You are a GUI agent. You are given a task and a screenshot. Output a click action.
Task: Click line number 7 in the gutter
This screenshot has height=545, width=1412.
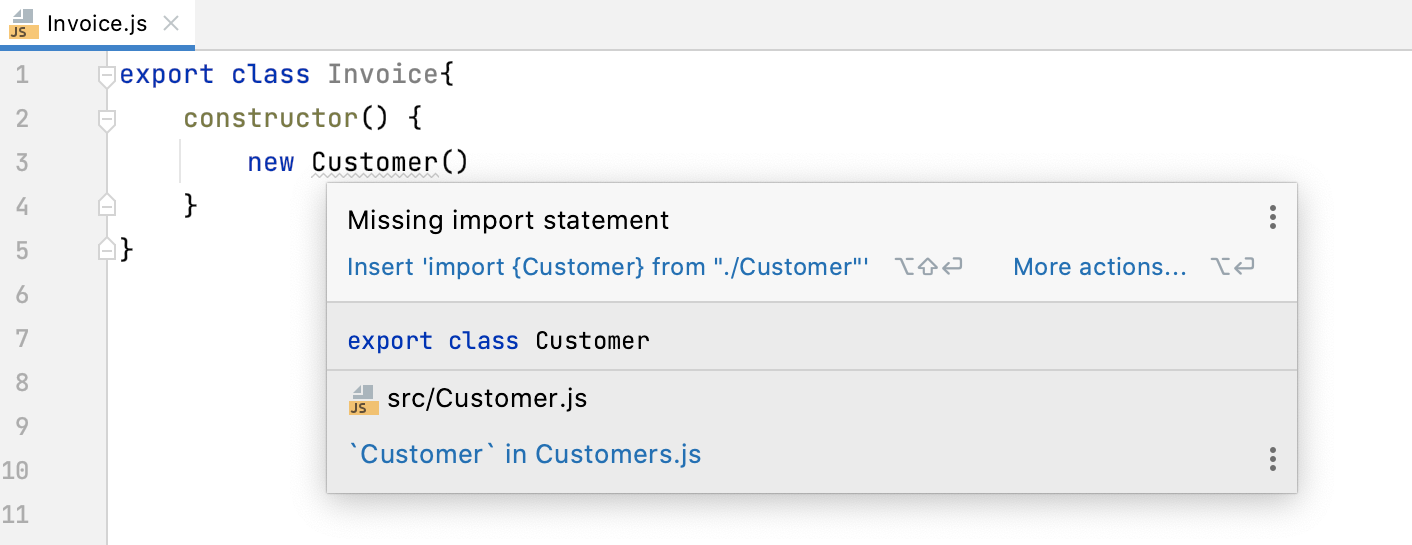(x=22, y=338)
